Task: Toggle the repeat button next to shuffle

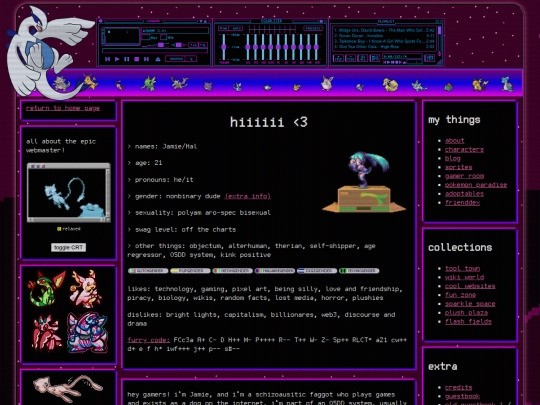Action: pyautogui.click(x=192, y=59)
